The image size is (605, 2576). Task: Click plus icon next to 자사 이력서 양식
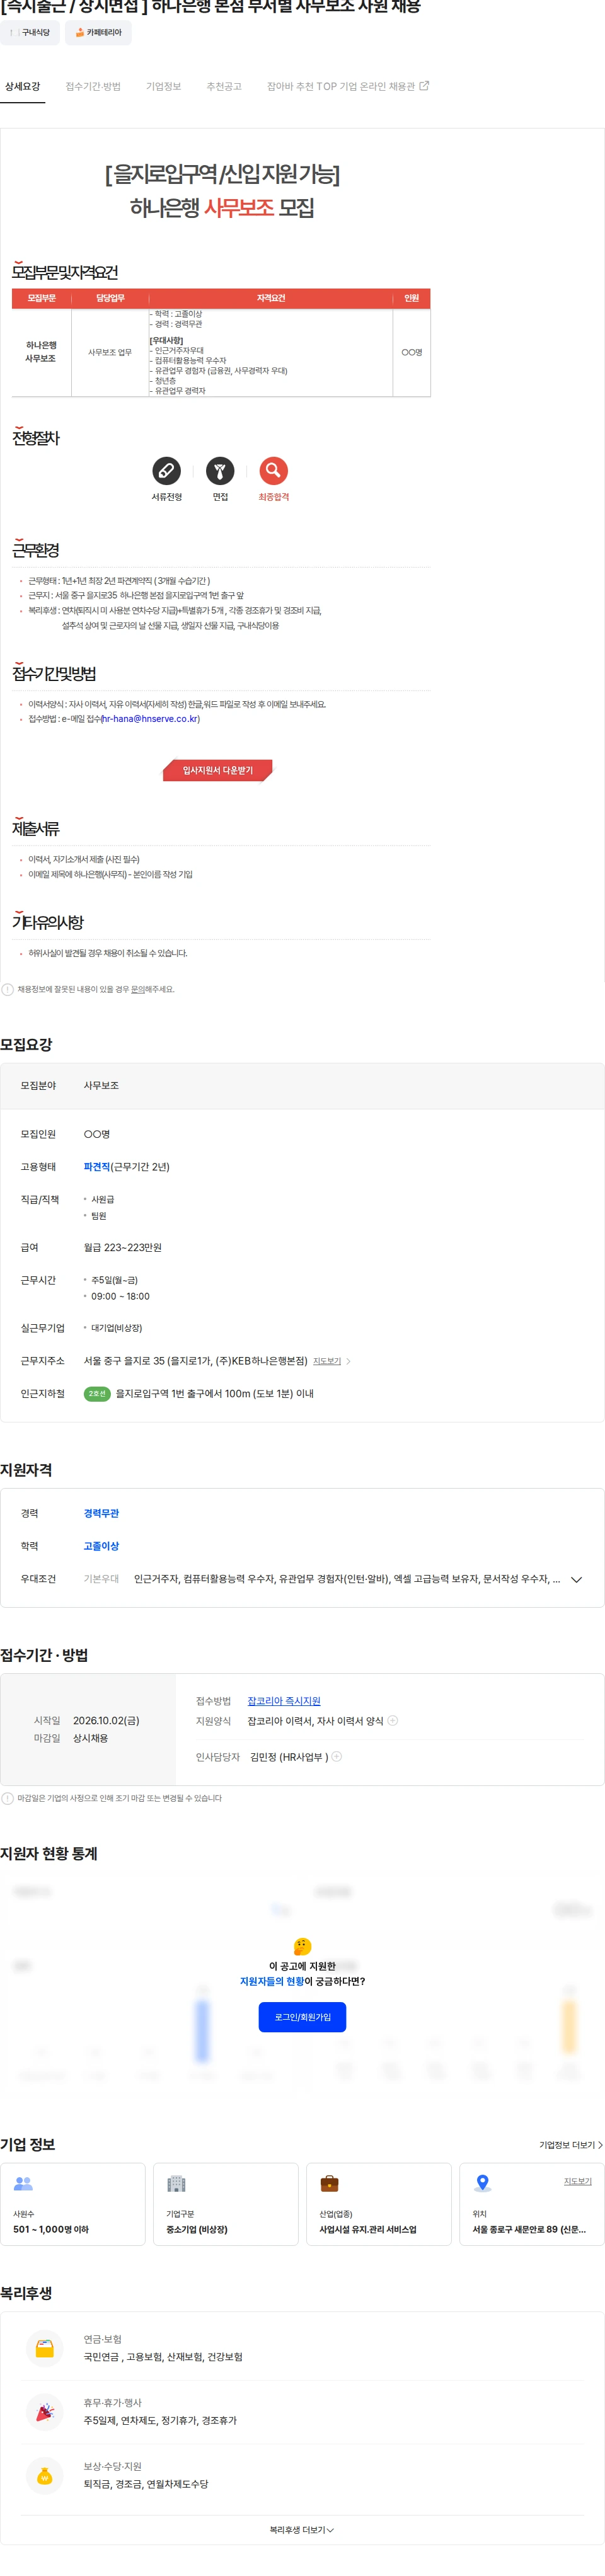point(393,1721)
